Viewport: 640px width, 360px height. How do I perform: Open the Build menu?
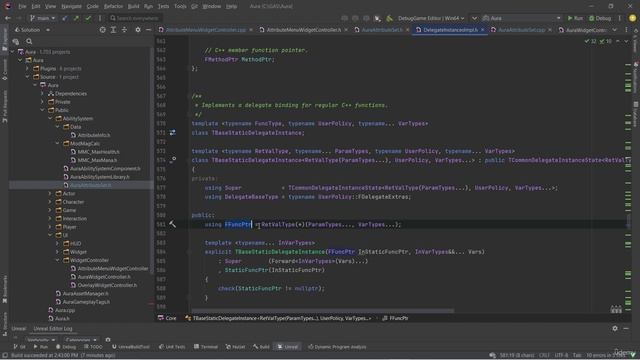133,6
